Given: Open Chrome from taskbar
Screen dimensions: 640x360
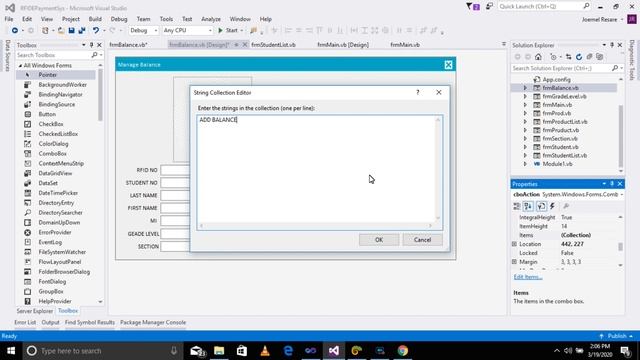Looking at the screenshot, I should pyautogui.click(x=403, y=351).
